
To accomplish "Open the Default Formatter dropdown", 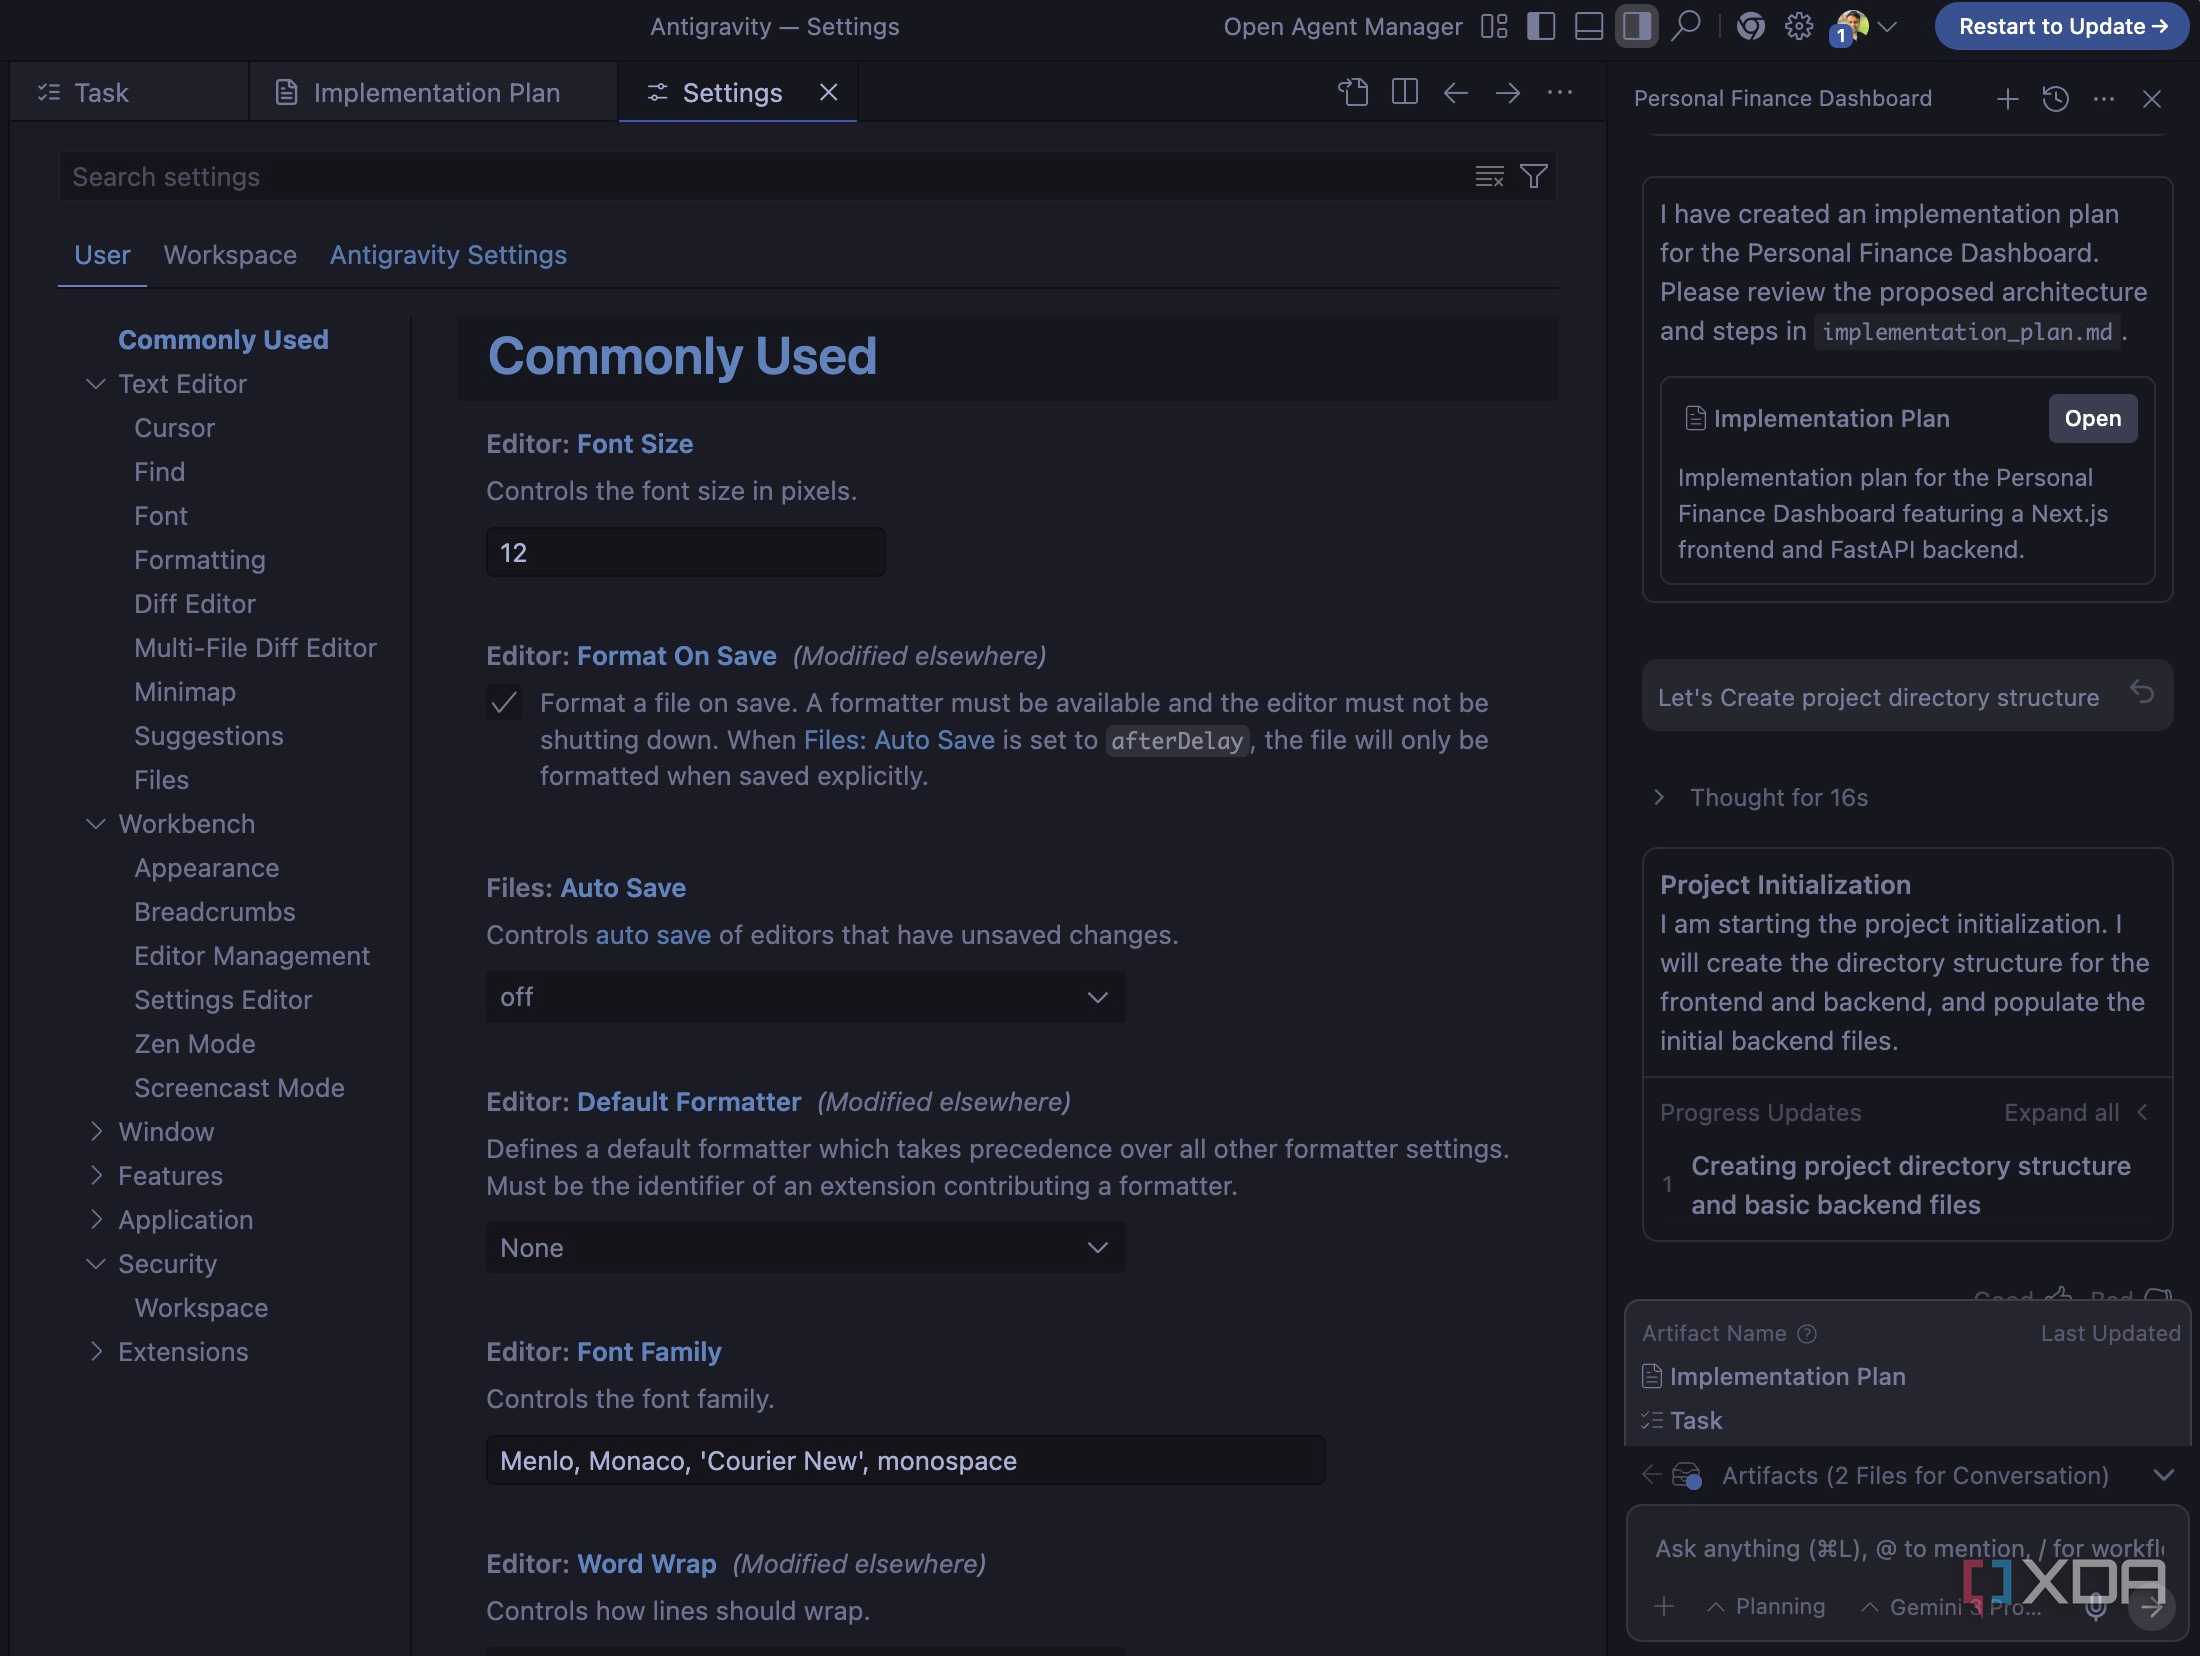I will click(x=805, y=1247).
